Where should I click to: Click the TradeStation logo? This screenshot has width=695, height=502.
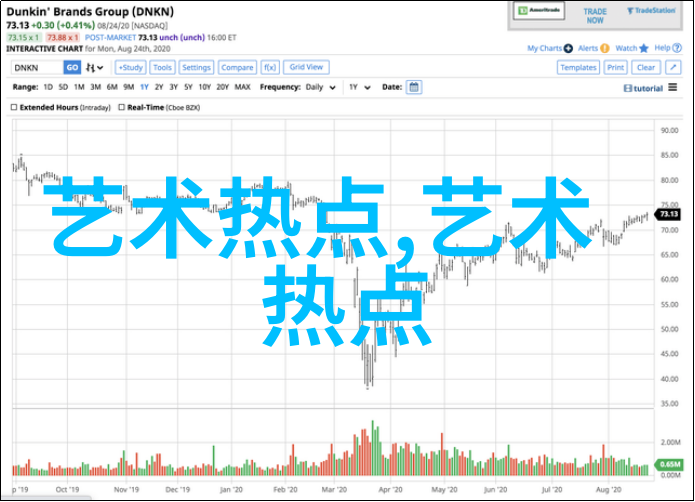(651, 11)
